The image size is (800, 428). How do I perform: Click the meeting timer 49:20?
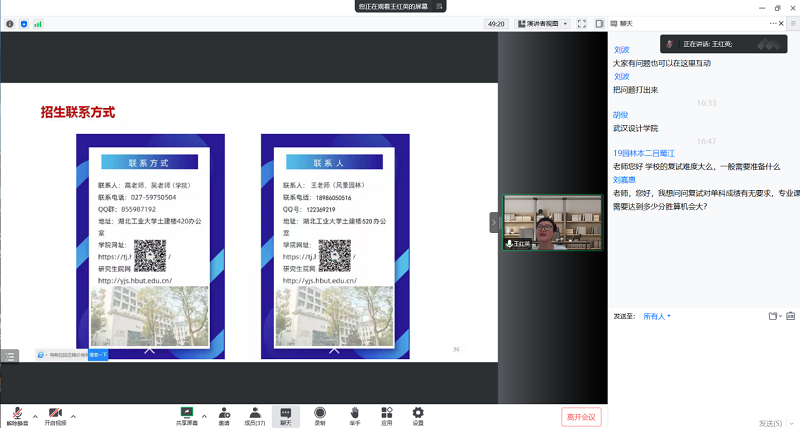click(496, 24)
